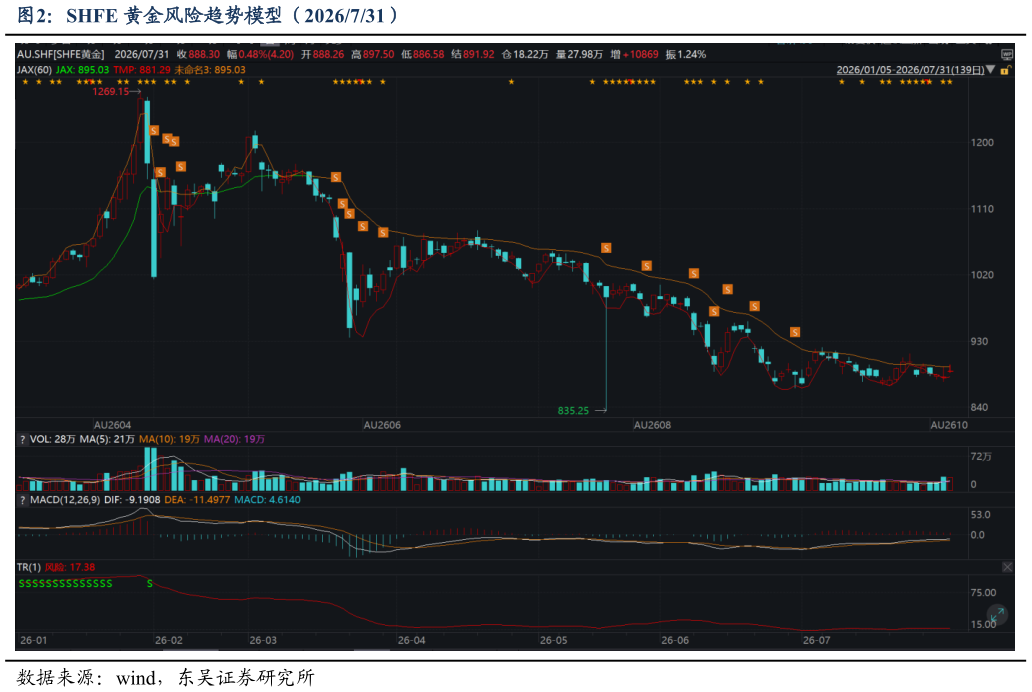Viewport: 1032px width, 692px height.
Task: Click the 26-05 date axis label
Action: click(554, 640)
